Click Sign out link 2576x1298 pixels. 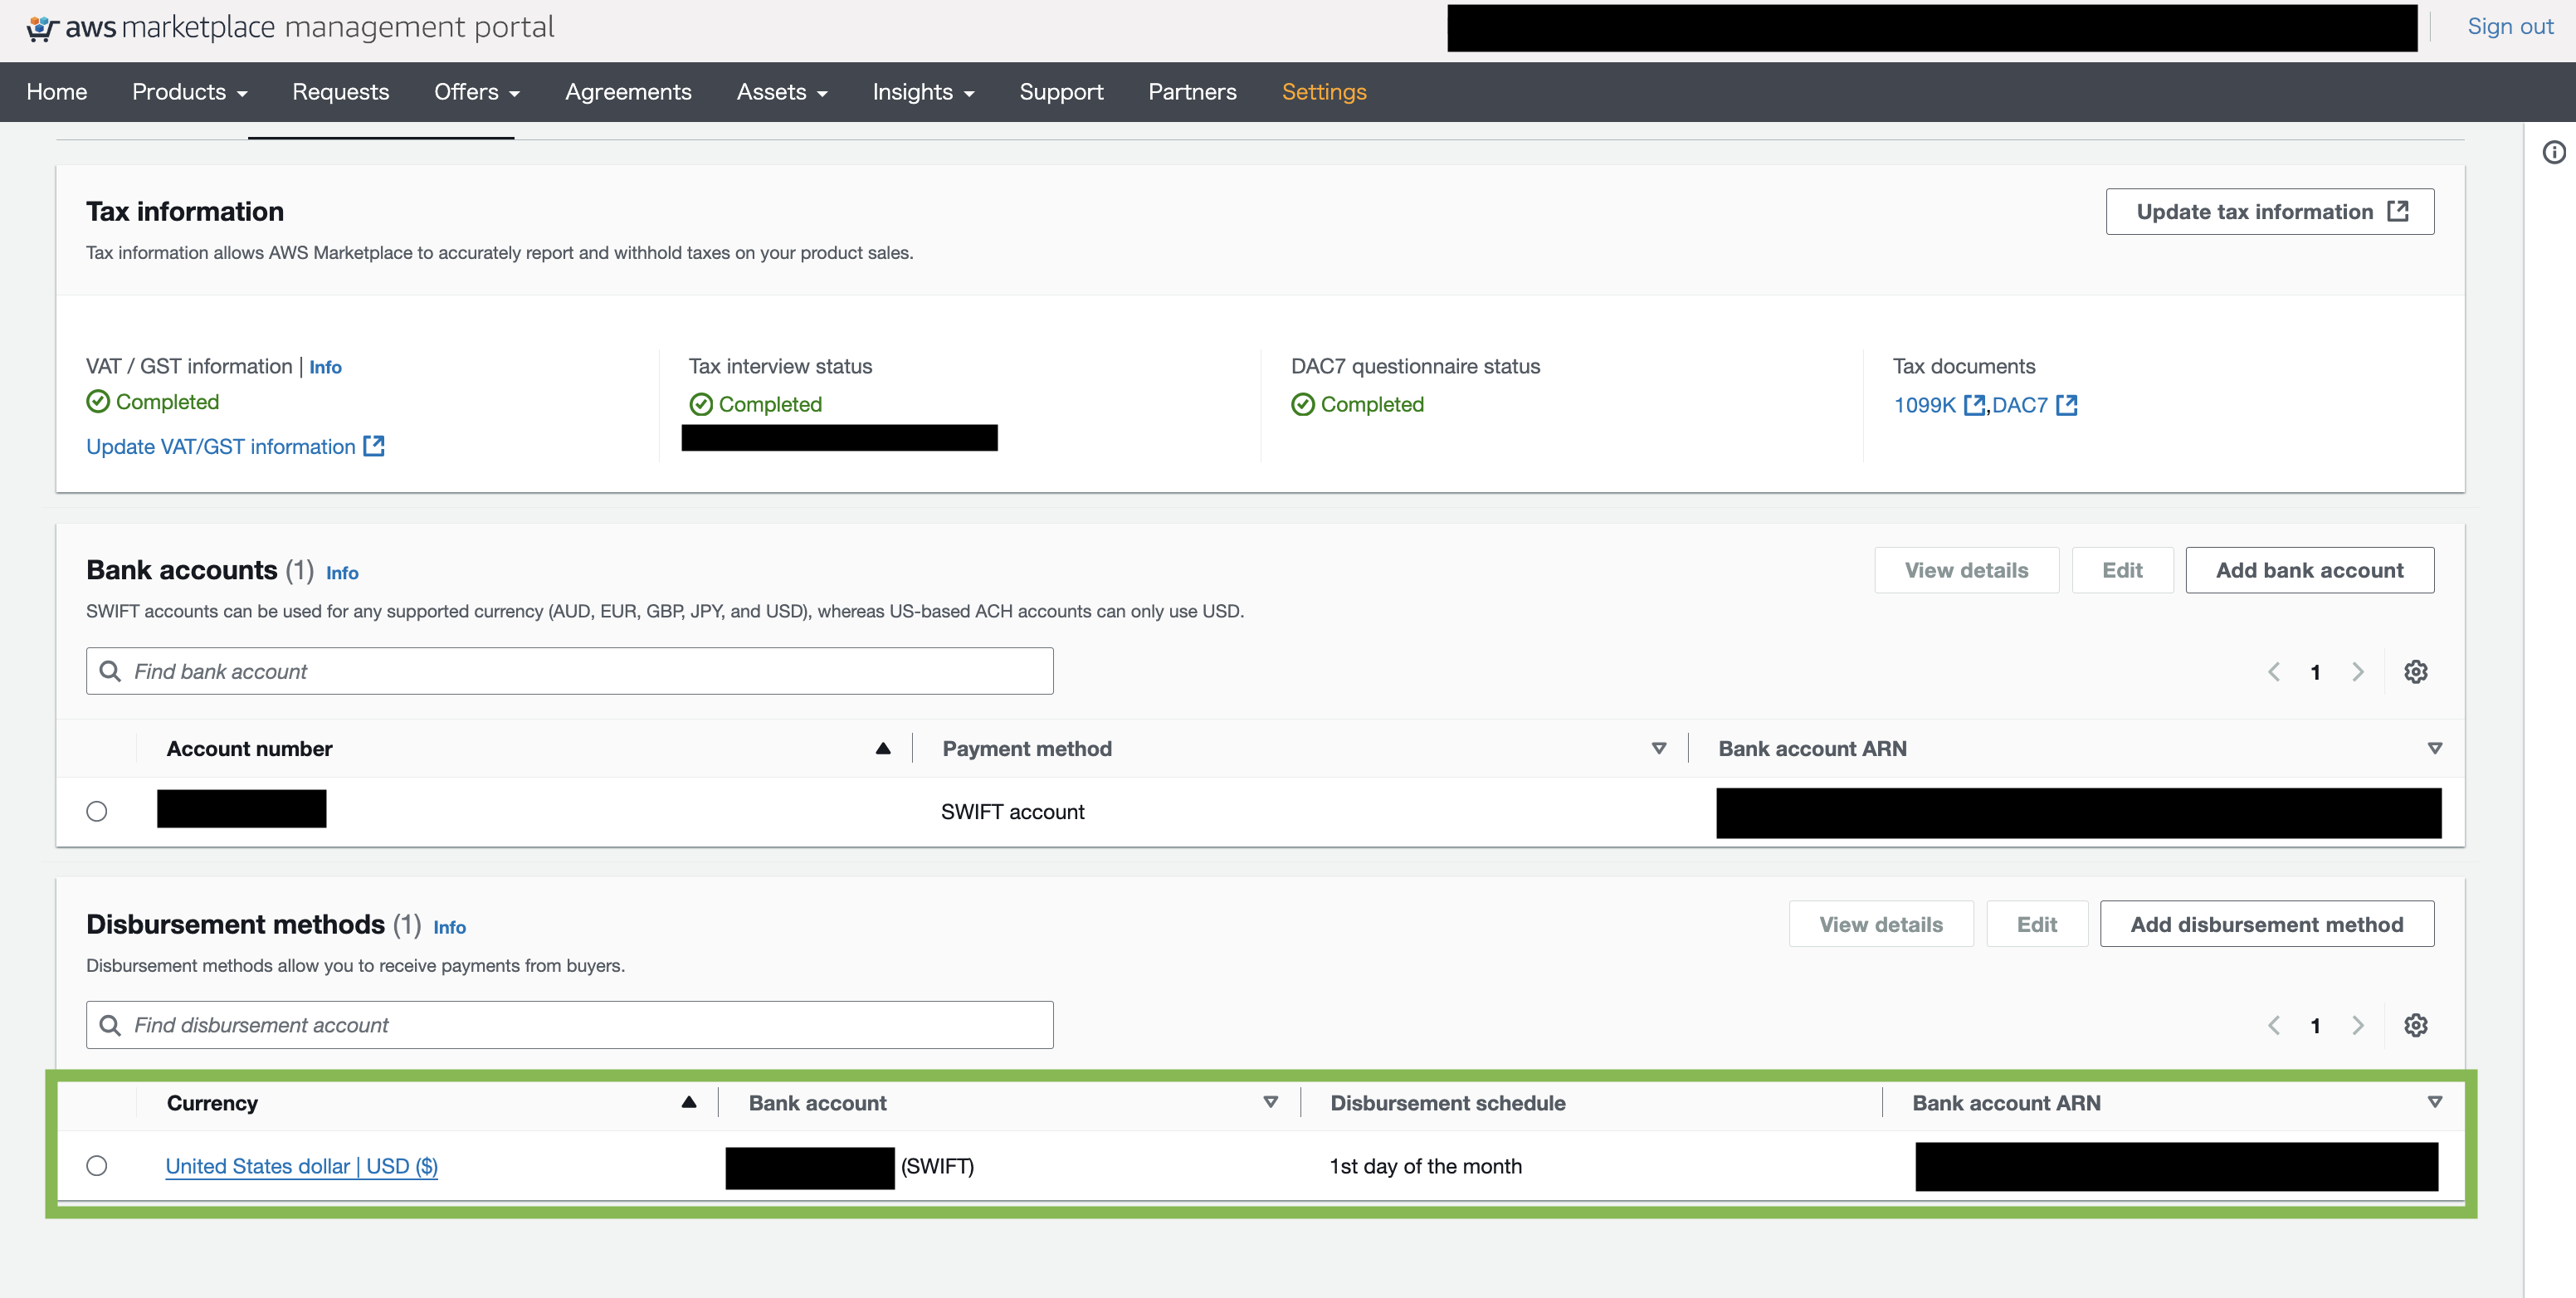[x=2510, y=27]
